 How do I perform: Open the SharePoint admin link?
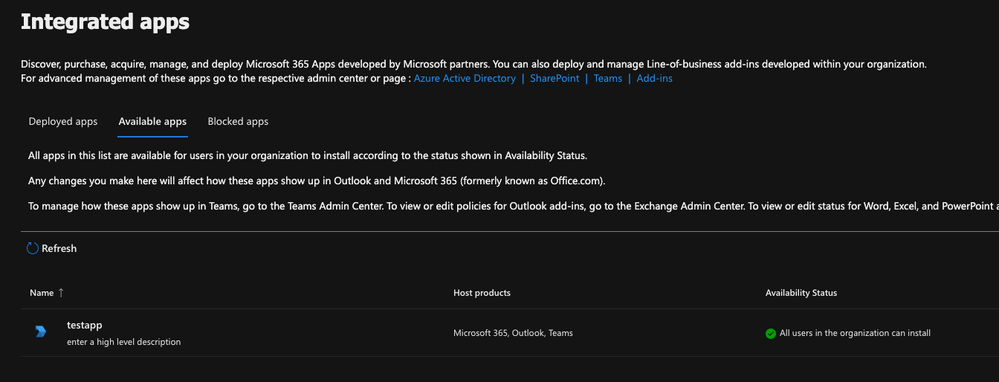[x=555, y=78]
